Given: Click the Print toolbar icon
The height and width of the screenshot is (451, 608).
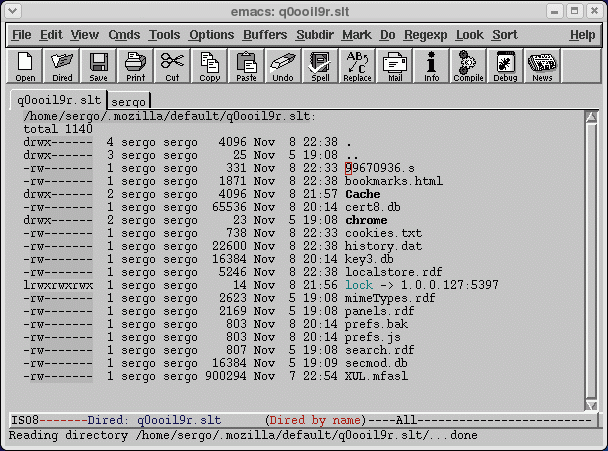Looking at the screenshot, I should tap(135, 66).
